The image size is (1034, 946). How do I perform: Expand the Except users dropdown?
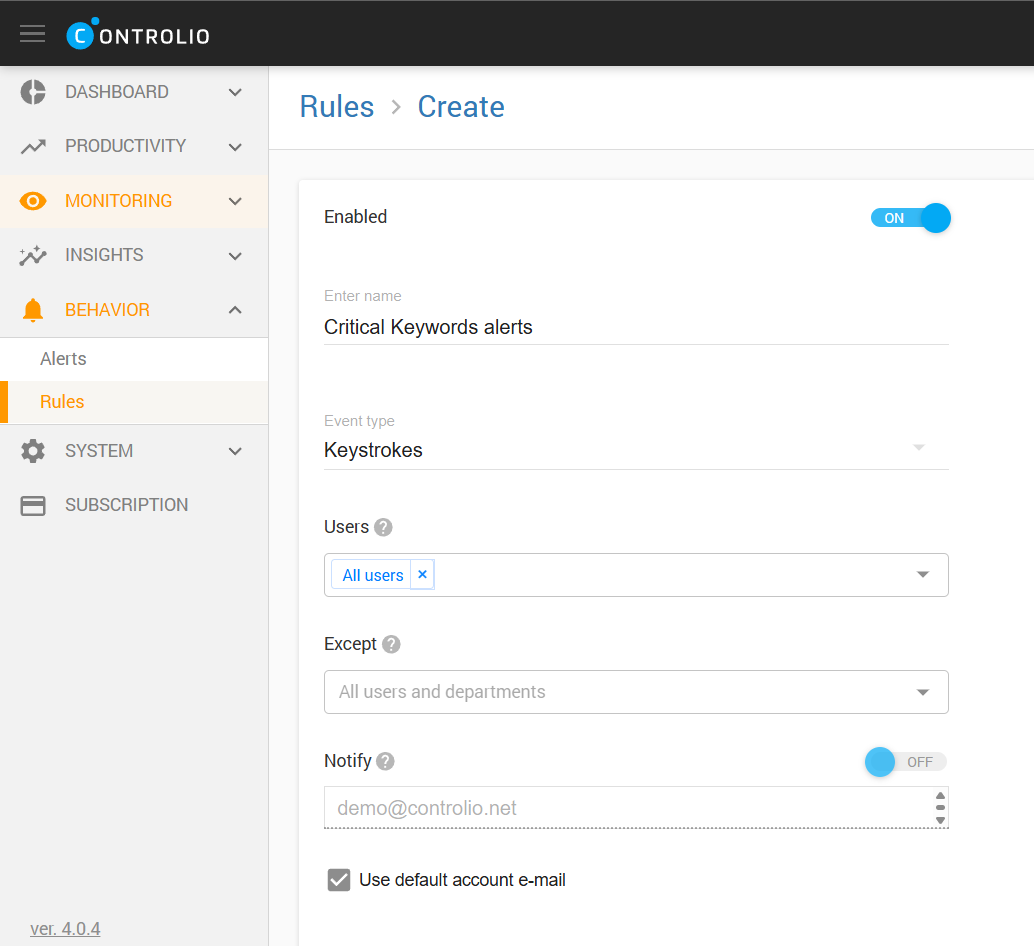pyautogui.click(x=635, y=692)
